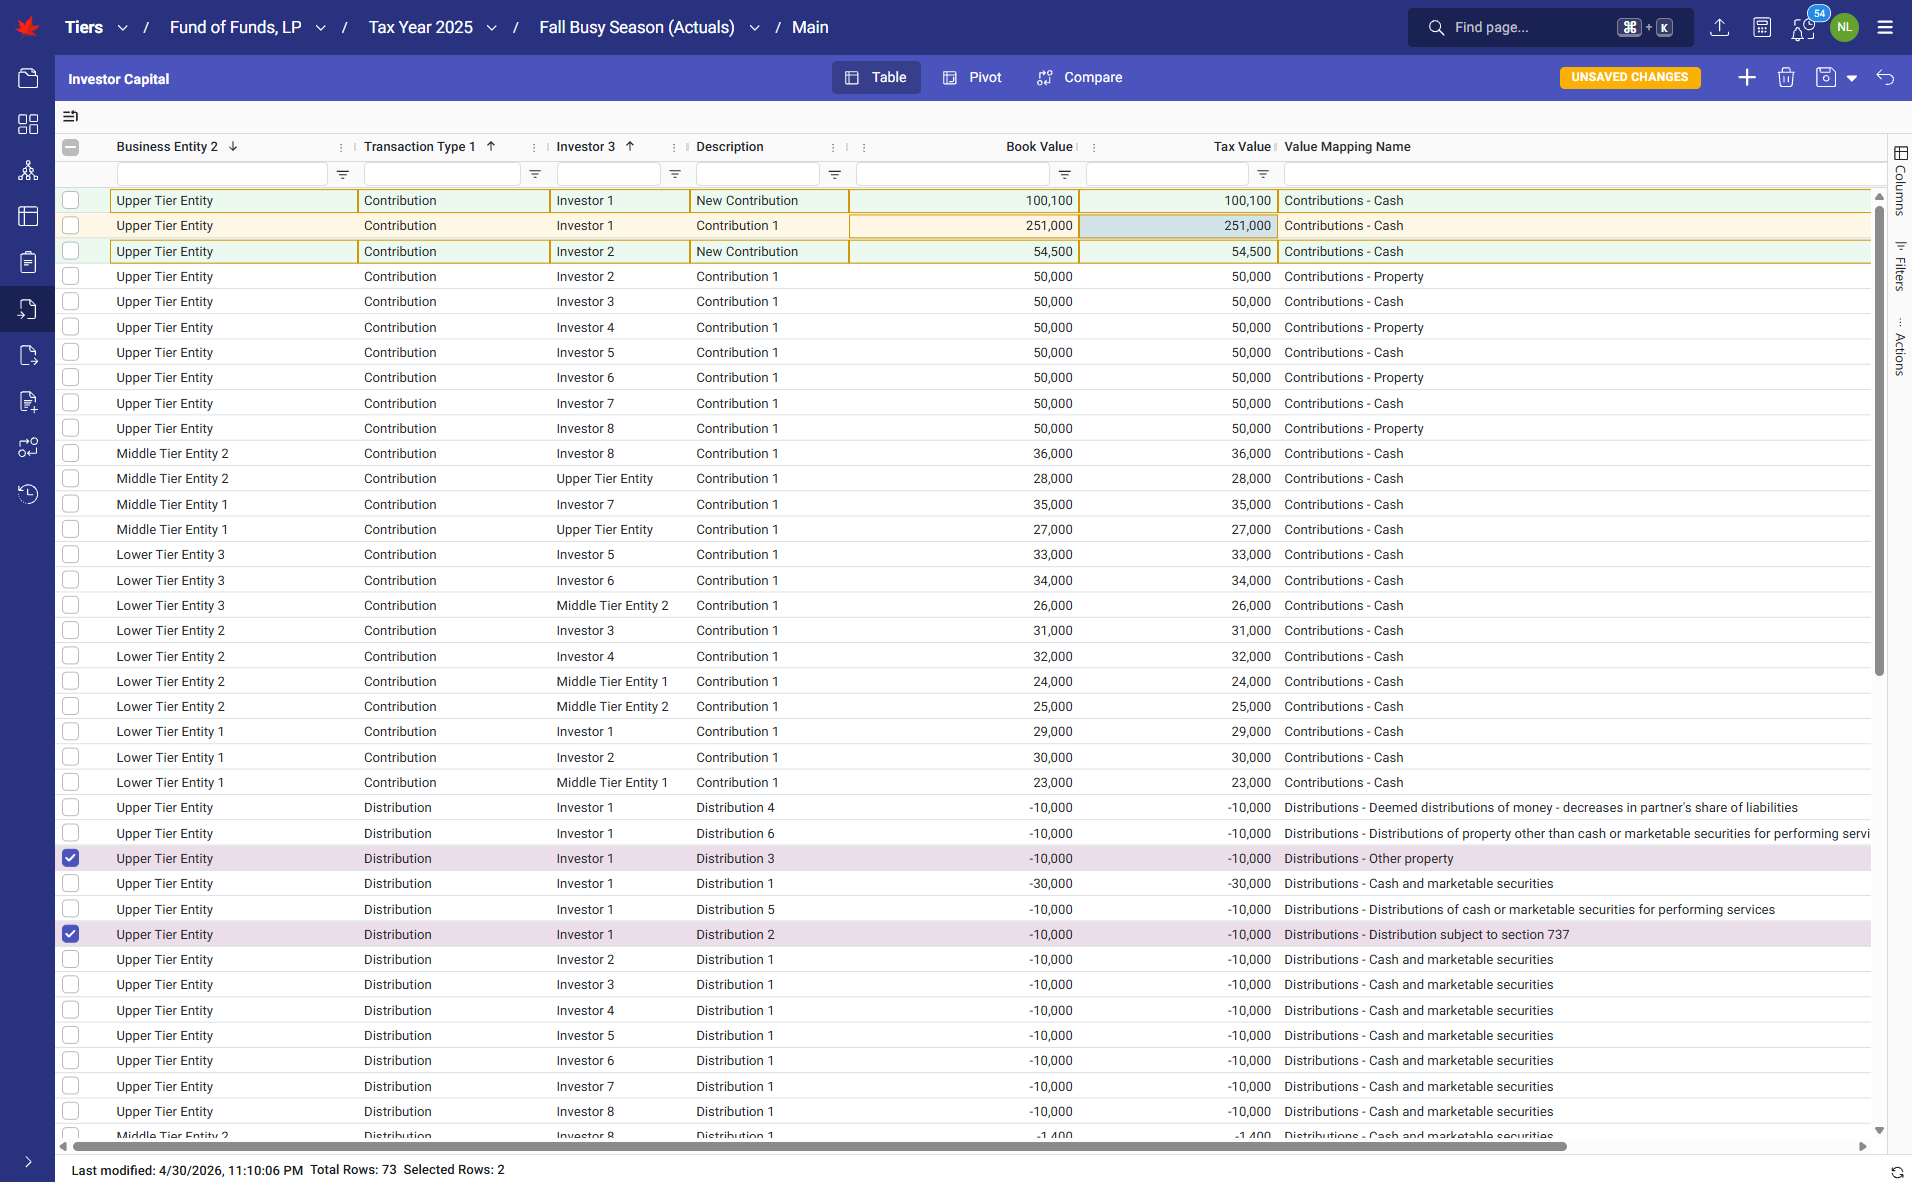Screen dimensions: 1912x1182
Task: Open the NL user avatar
Action: pos(1844,27)
